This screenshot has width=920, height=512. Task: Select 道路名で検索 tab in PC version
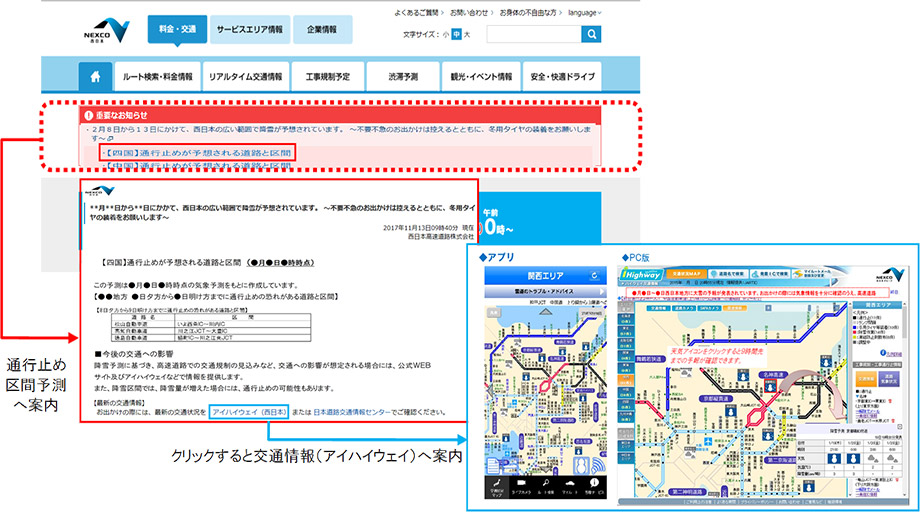729,274
